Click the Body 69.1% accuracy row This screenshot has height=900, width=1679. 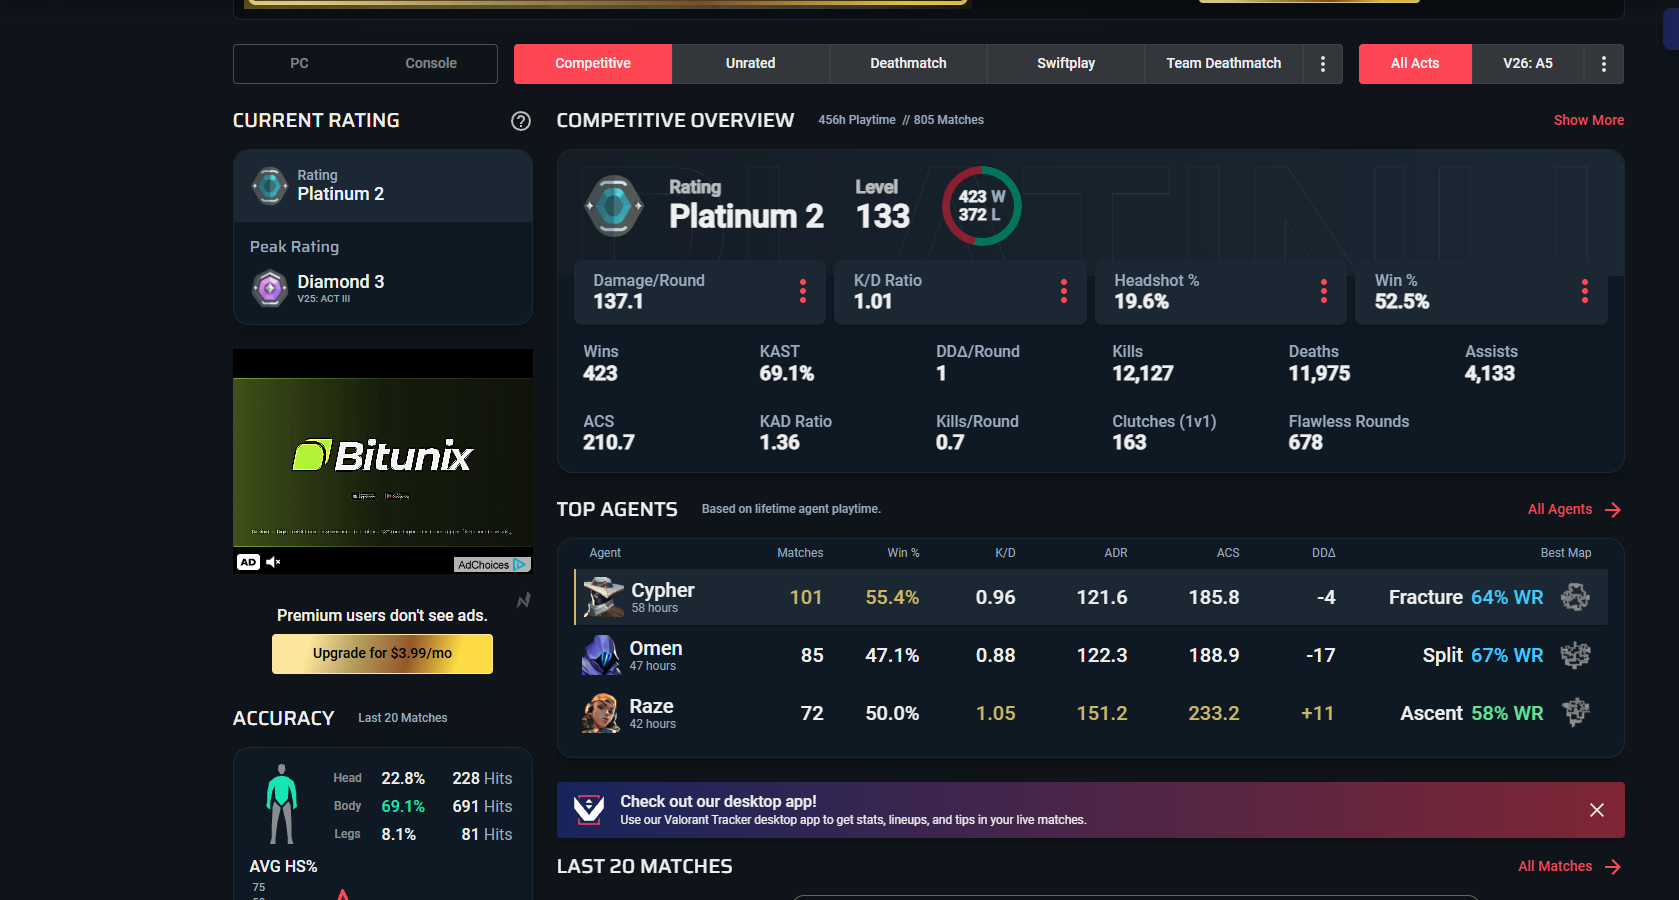coord(423,806)
